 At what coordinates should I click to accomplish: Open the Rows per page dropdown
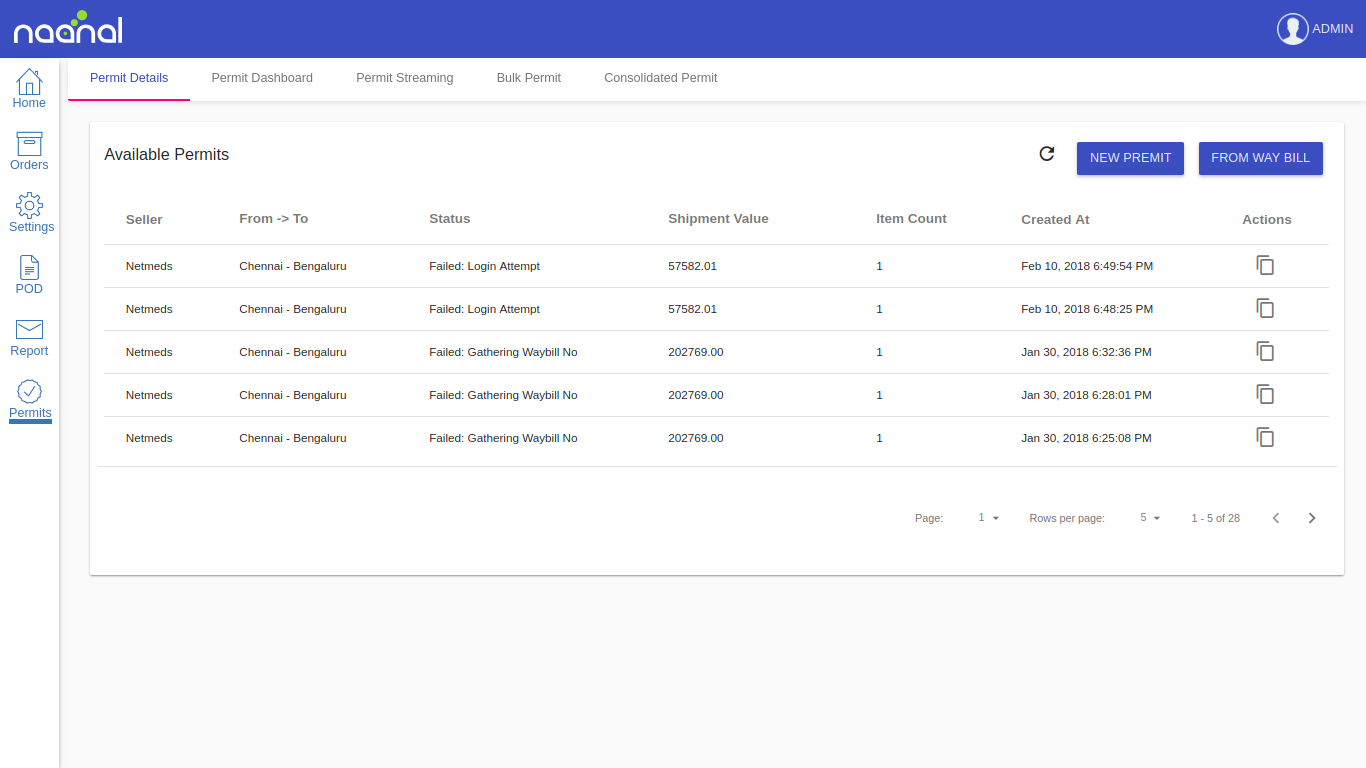tap(1149, 517)
